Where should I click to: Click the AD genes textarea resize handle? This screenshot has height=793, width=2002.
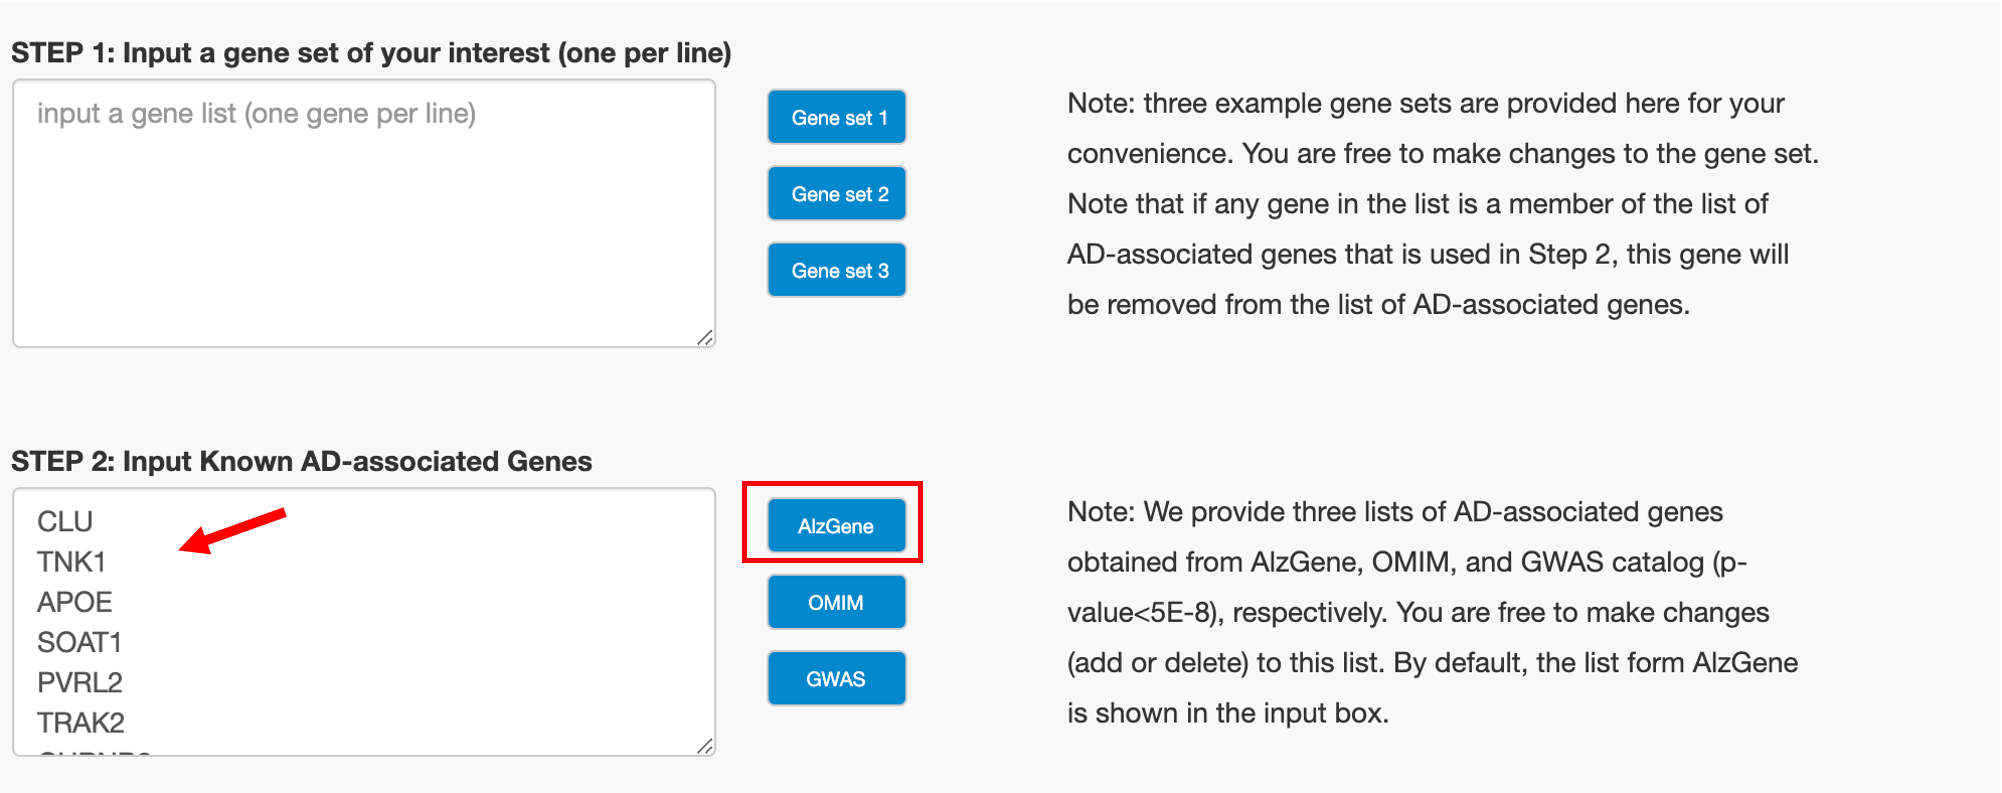705,746
